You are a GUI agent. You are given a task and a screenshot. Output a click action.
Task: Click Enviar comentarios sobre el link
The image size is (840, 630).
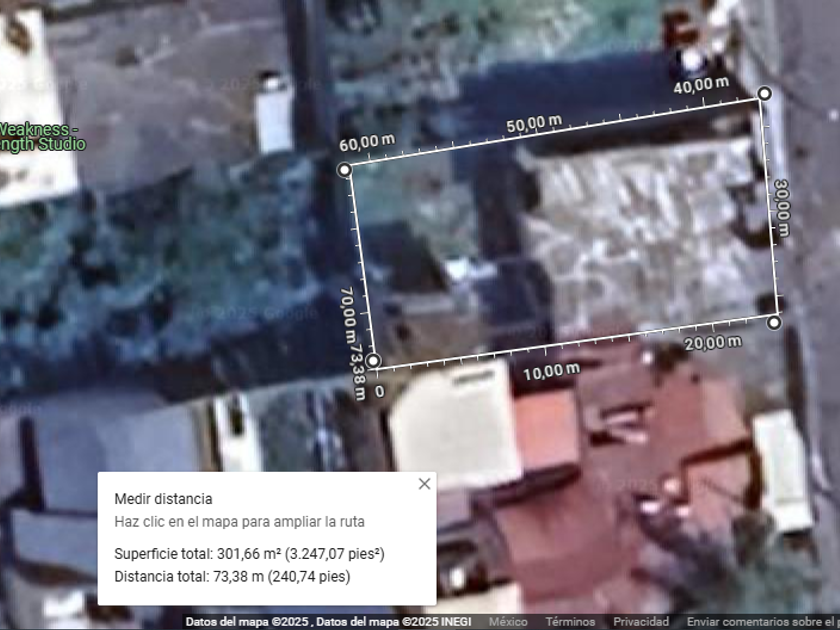(x=762, y=621)
